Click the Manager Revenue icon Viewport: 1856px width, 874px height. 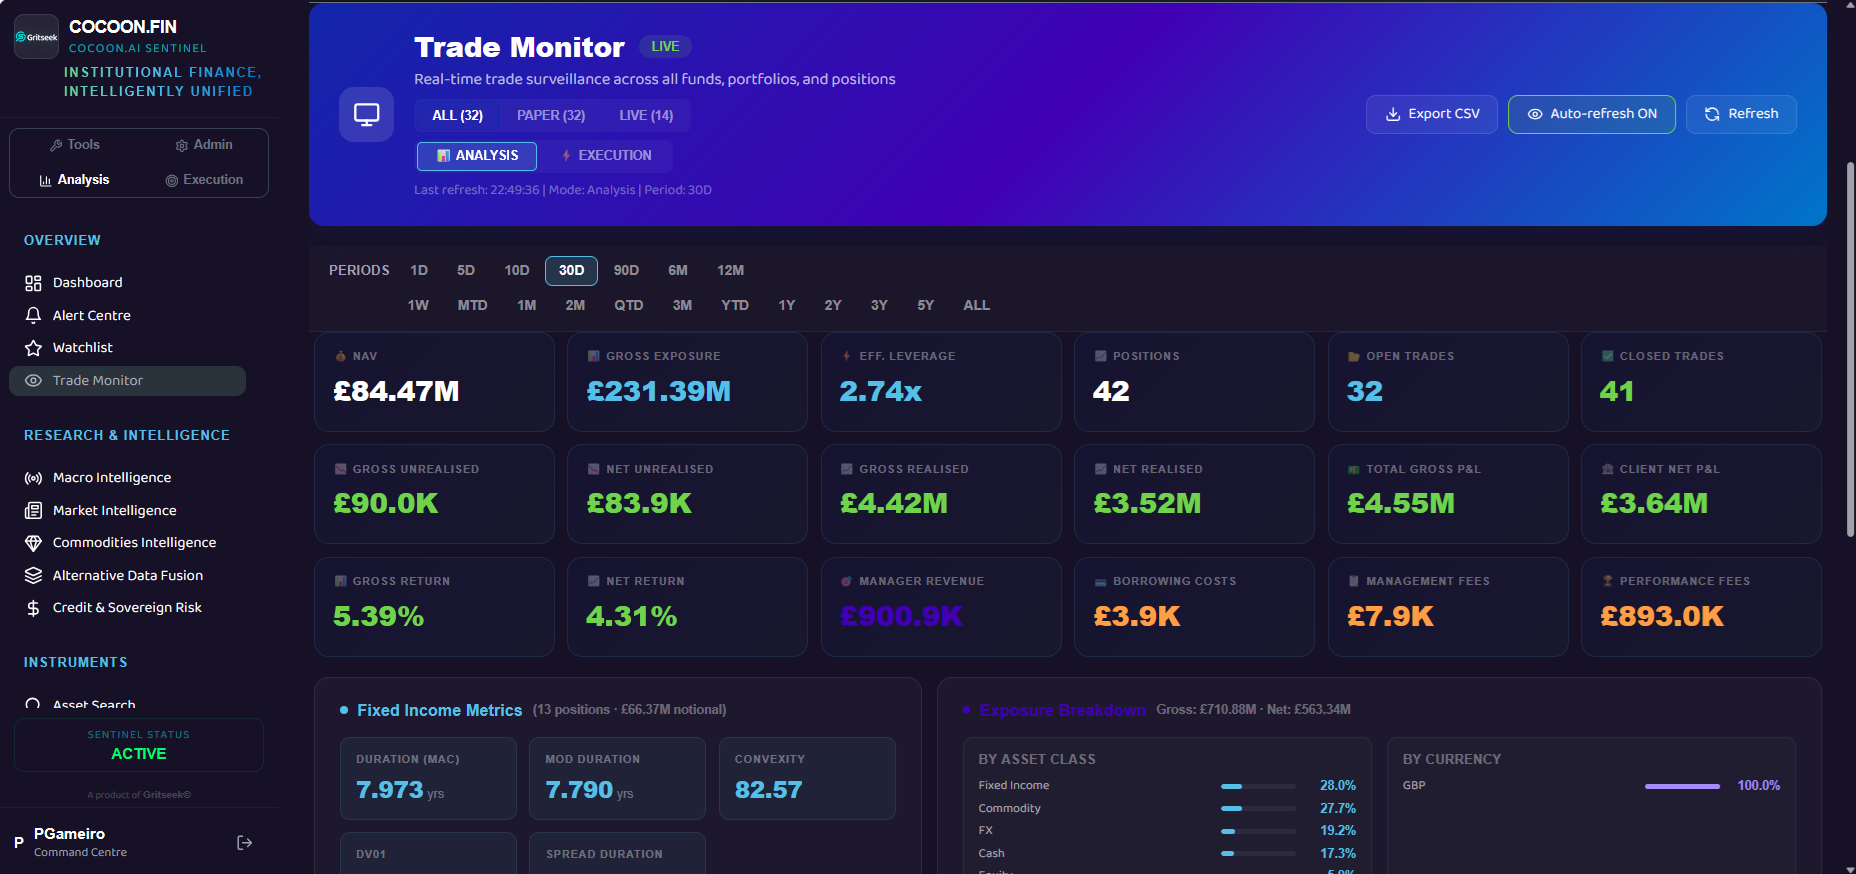(x=847, y=581)
